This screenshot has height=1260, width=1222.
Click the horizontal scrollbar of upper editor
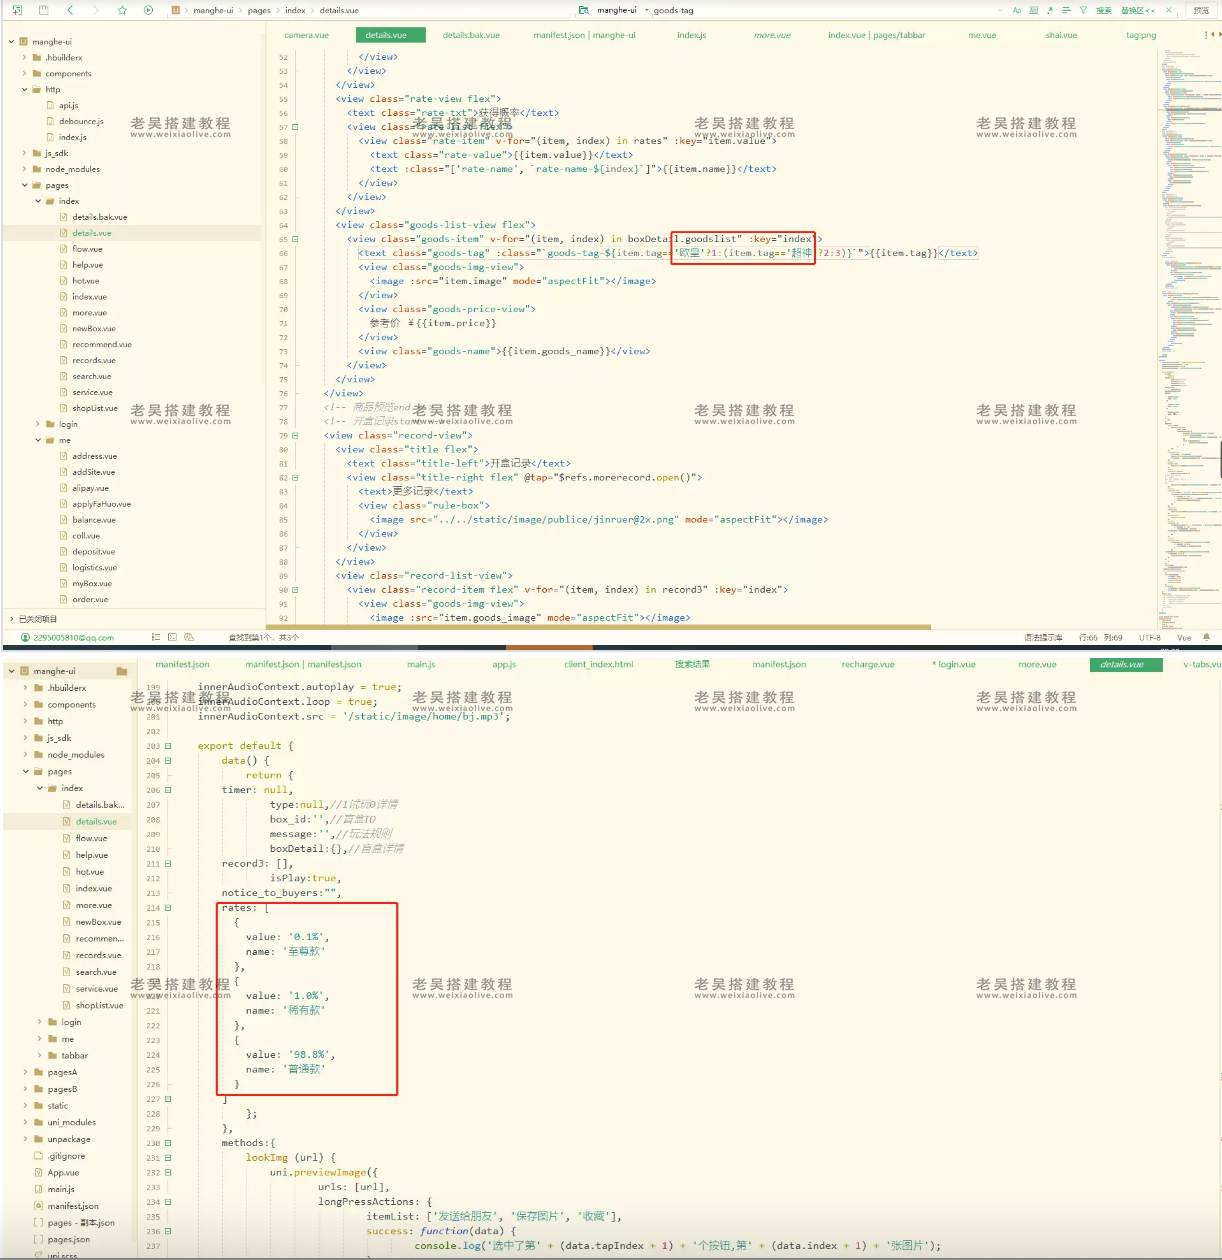pos(600,627)
